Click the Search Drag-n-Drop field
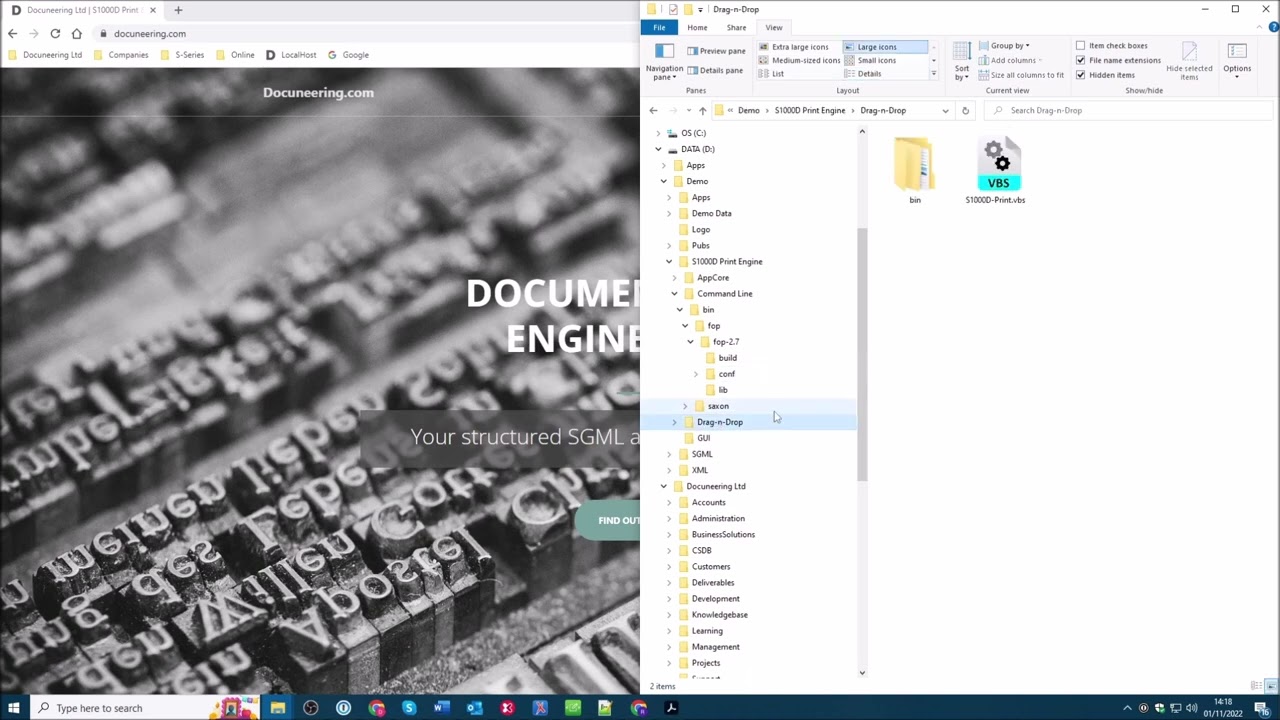1280x720 pixels. point(1130,111)
